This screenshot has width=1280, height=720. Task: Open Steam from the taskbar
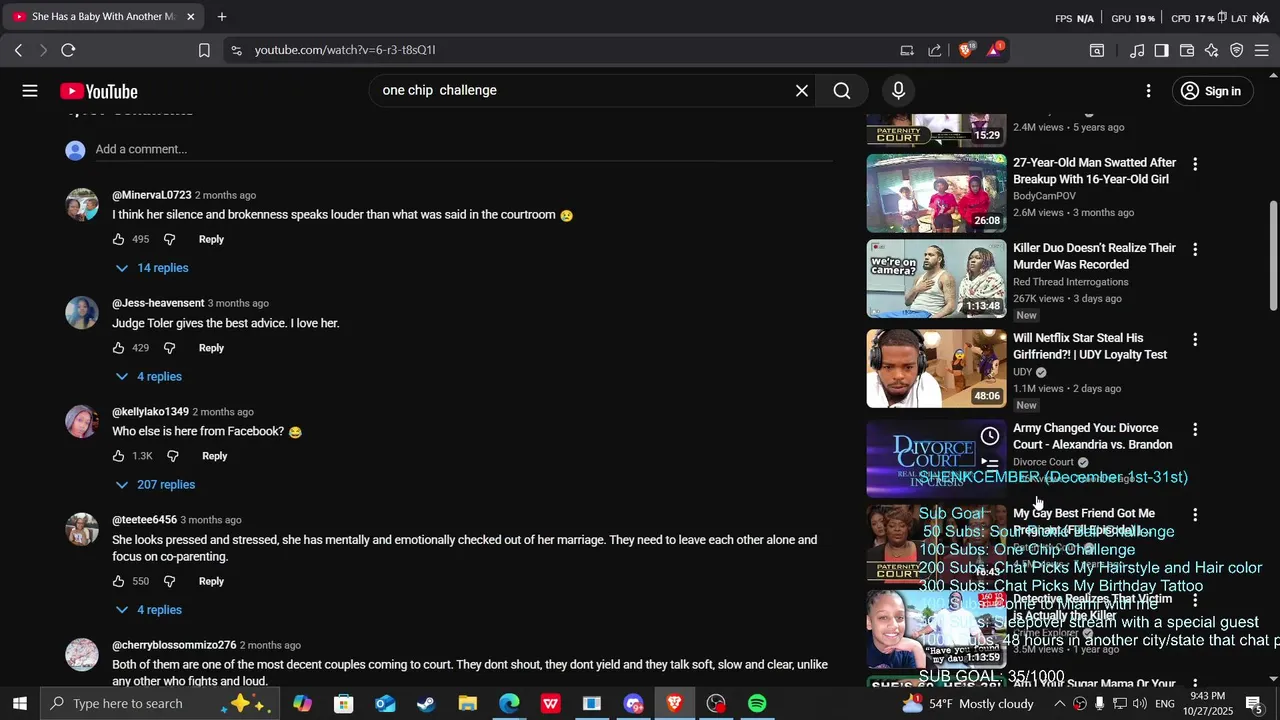tap(426, 704)
